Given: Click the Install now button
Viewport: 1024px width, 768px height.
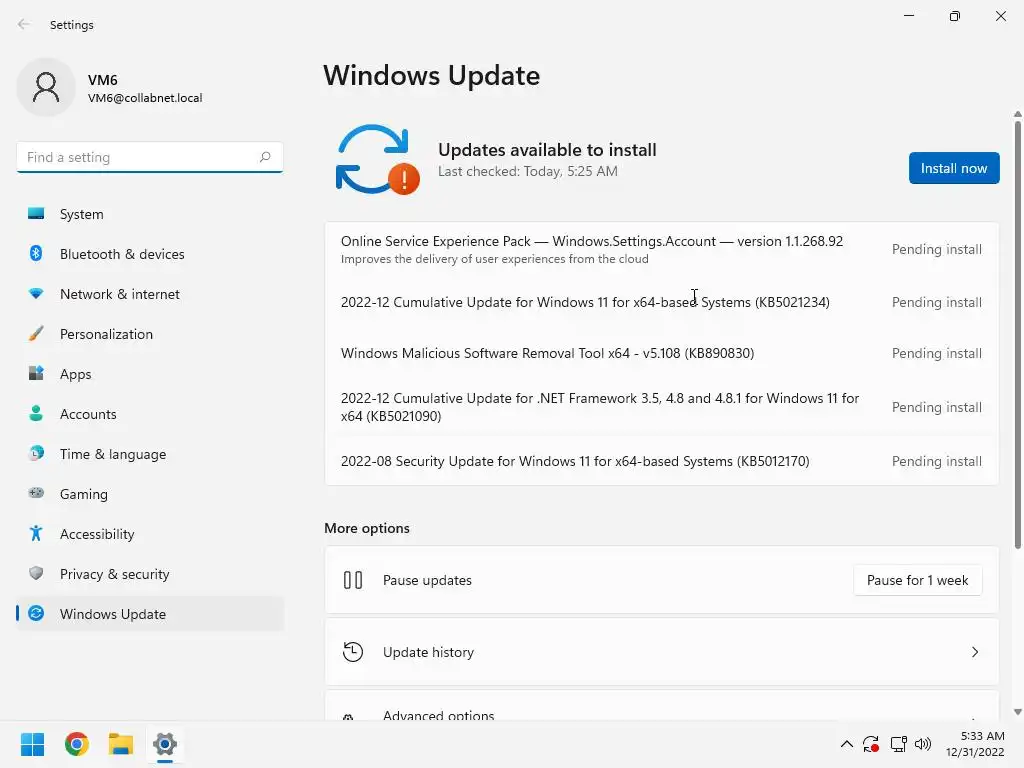Looking at the screenshot, I should coord(953,168).
